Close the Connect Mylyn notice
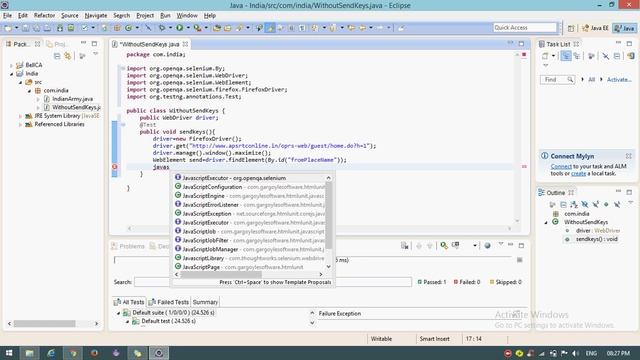 coord(628,156)
